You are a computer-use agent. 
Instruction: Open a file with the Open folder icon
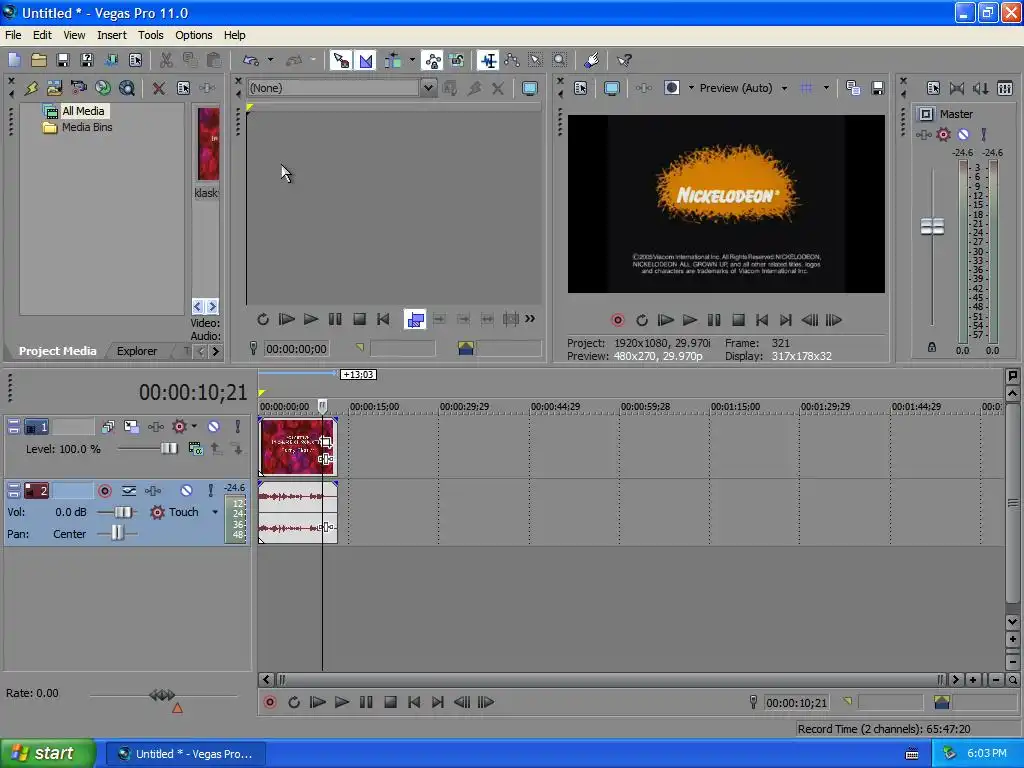click(x=39, y=60)
